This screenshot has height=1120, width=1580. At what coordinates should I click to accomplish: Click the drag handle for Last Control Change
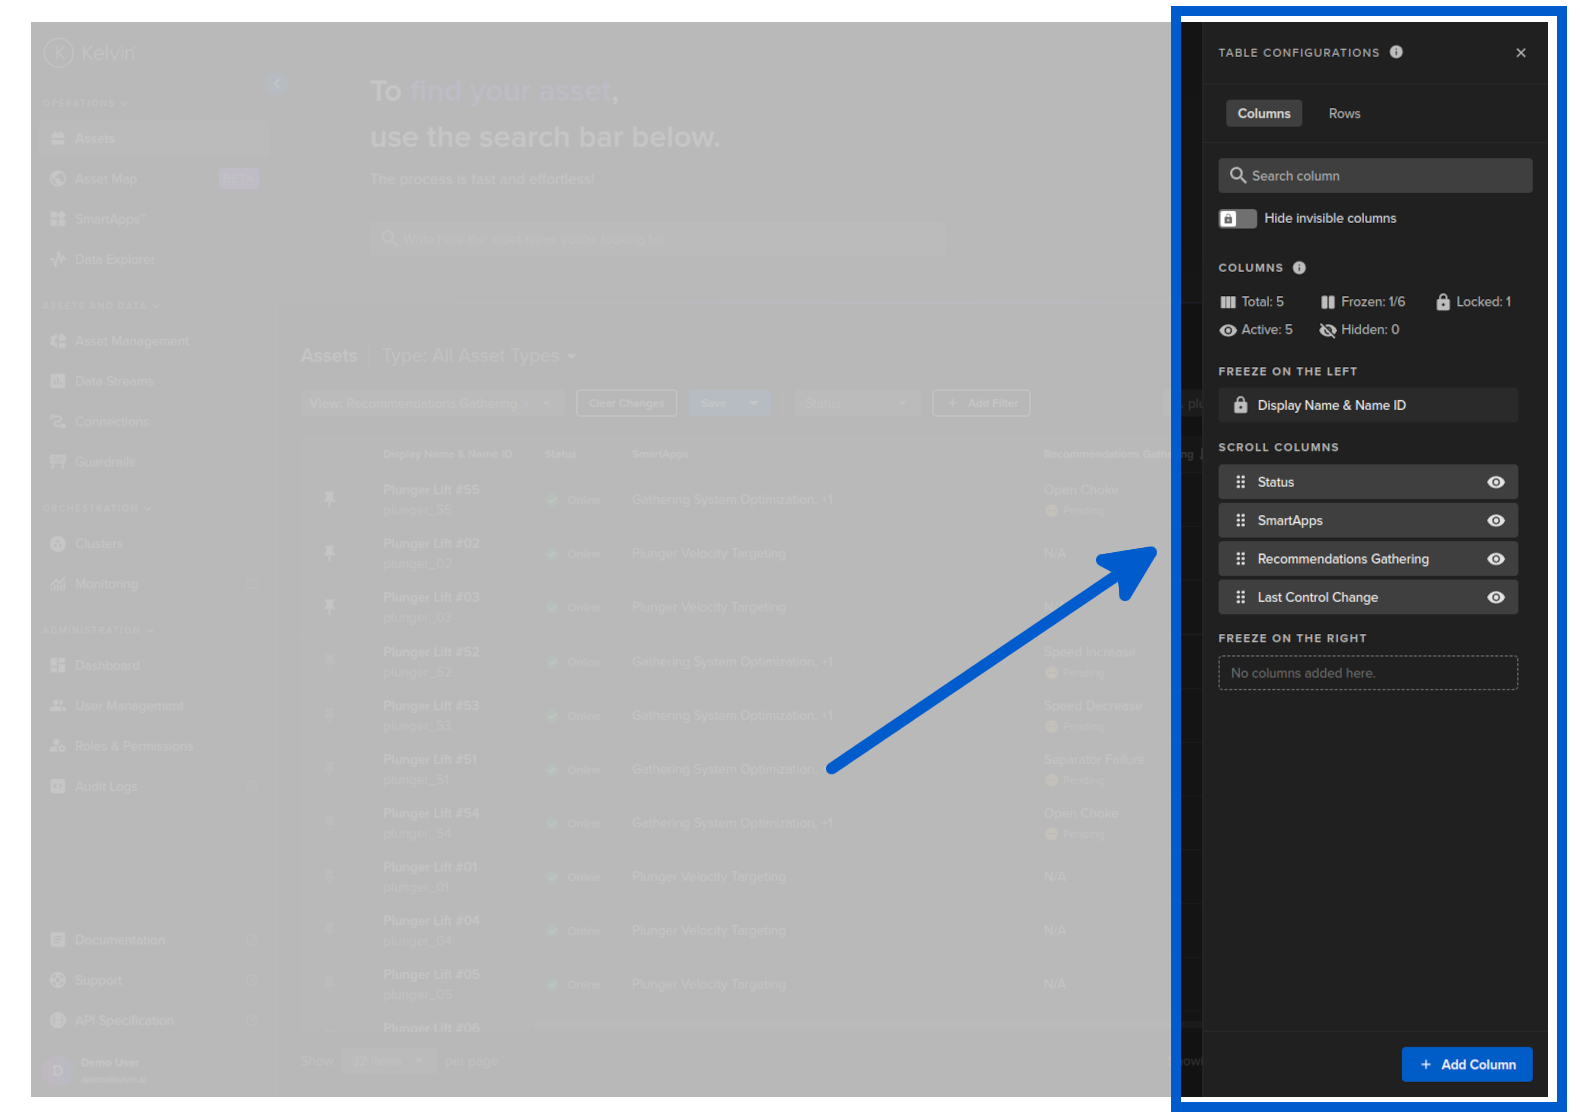click(x=1240, y=597)
